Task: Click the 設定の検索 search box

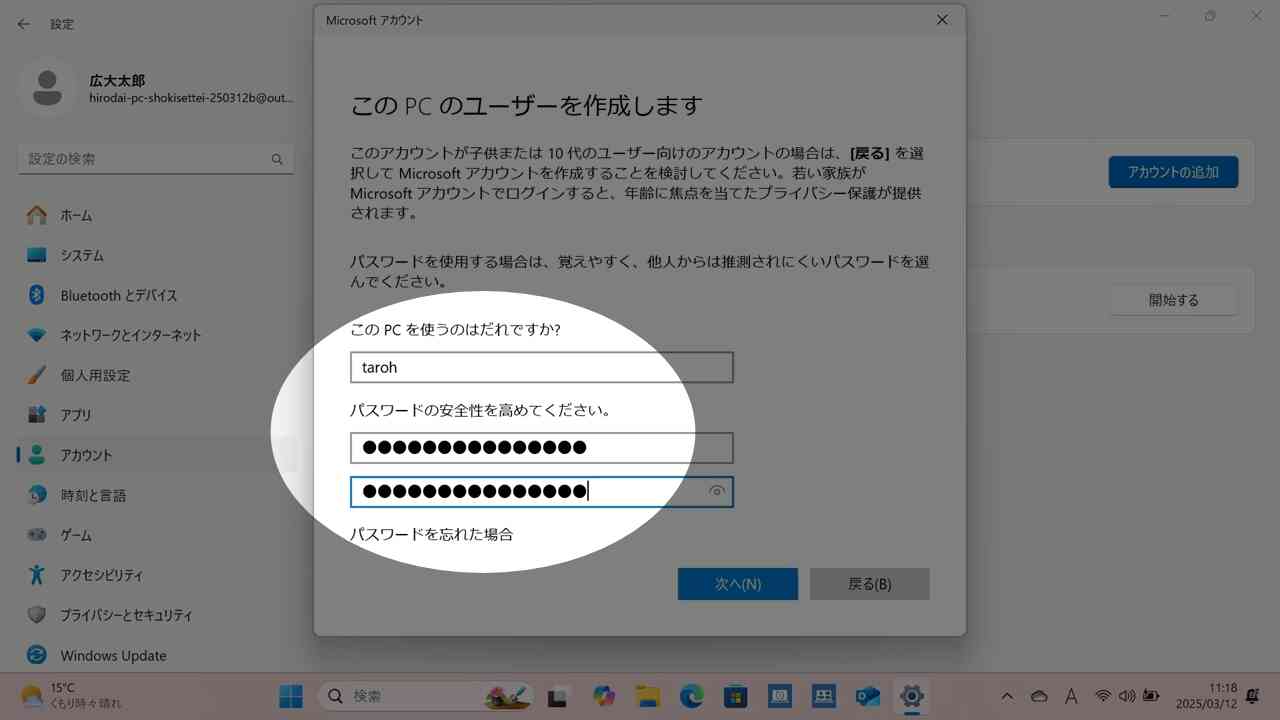Action: click(156, 159)
